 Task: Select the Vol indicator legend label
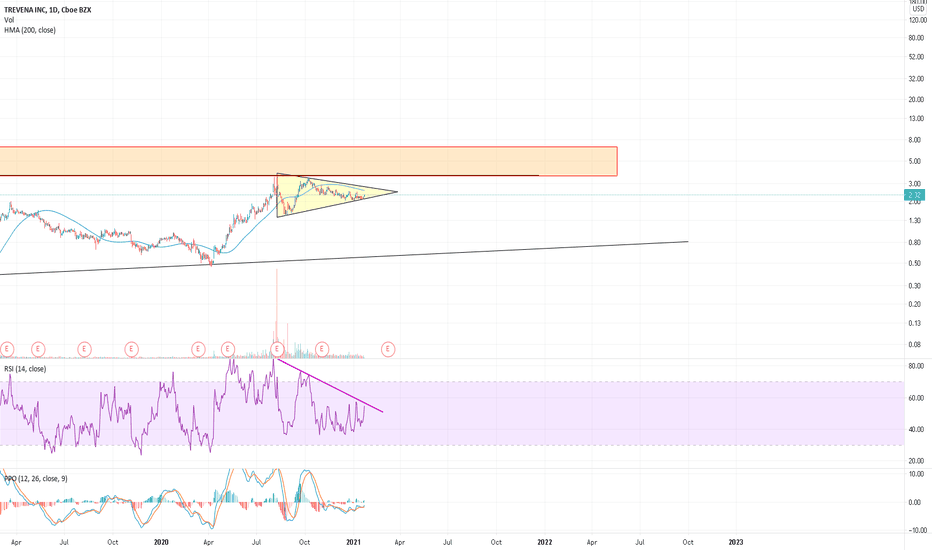pyautogui.click(x=9, y=20)
